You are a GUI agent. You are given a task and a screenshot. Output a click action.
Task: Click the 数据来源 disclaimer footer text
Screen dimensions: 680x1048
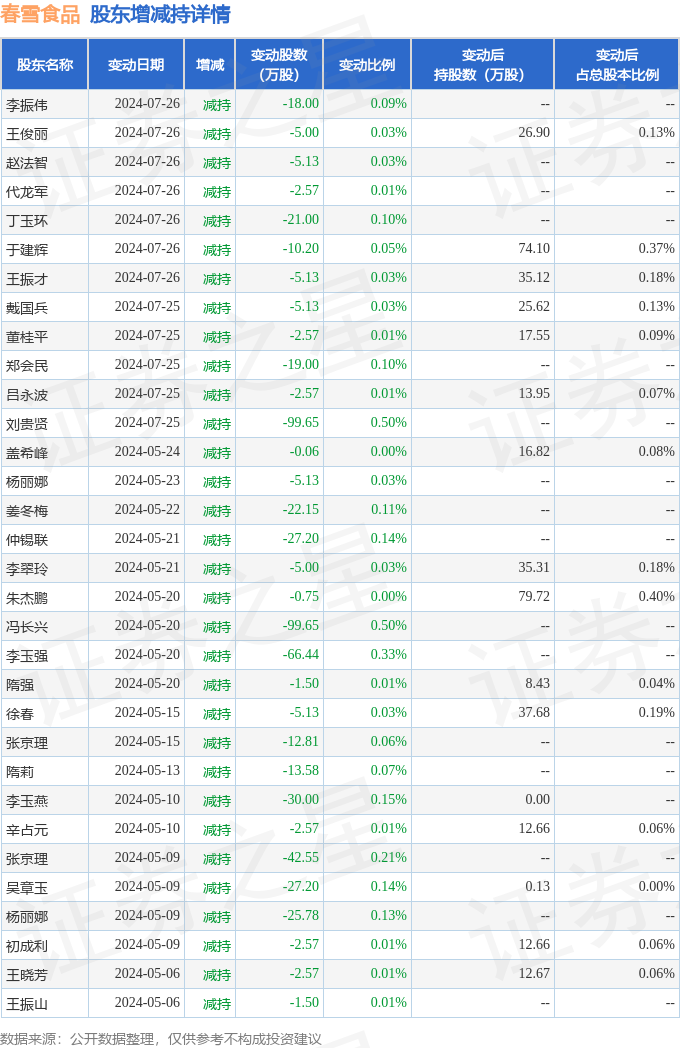tap(161, 1039)
